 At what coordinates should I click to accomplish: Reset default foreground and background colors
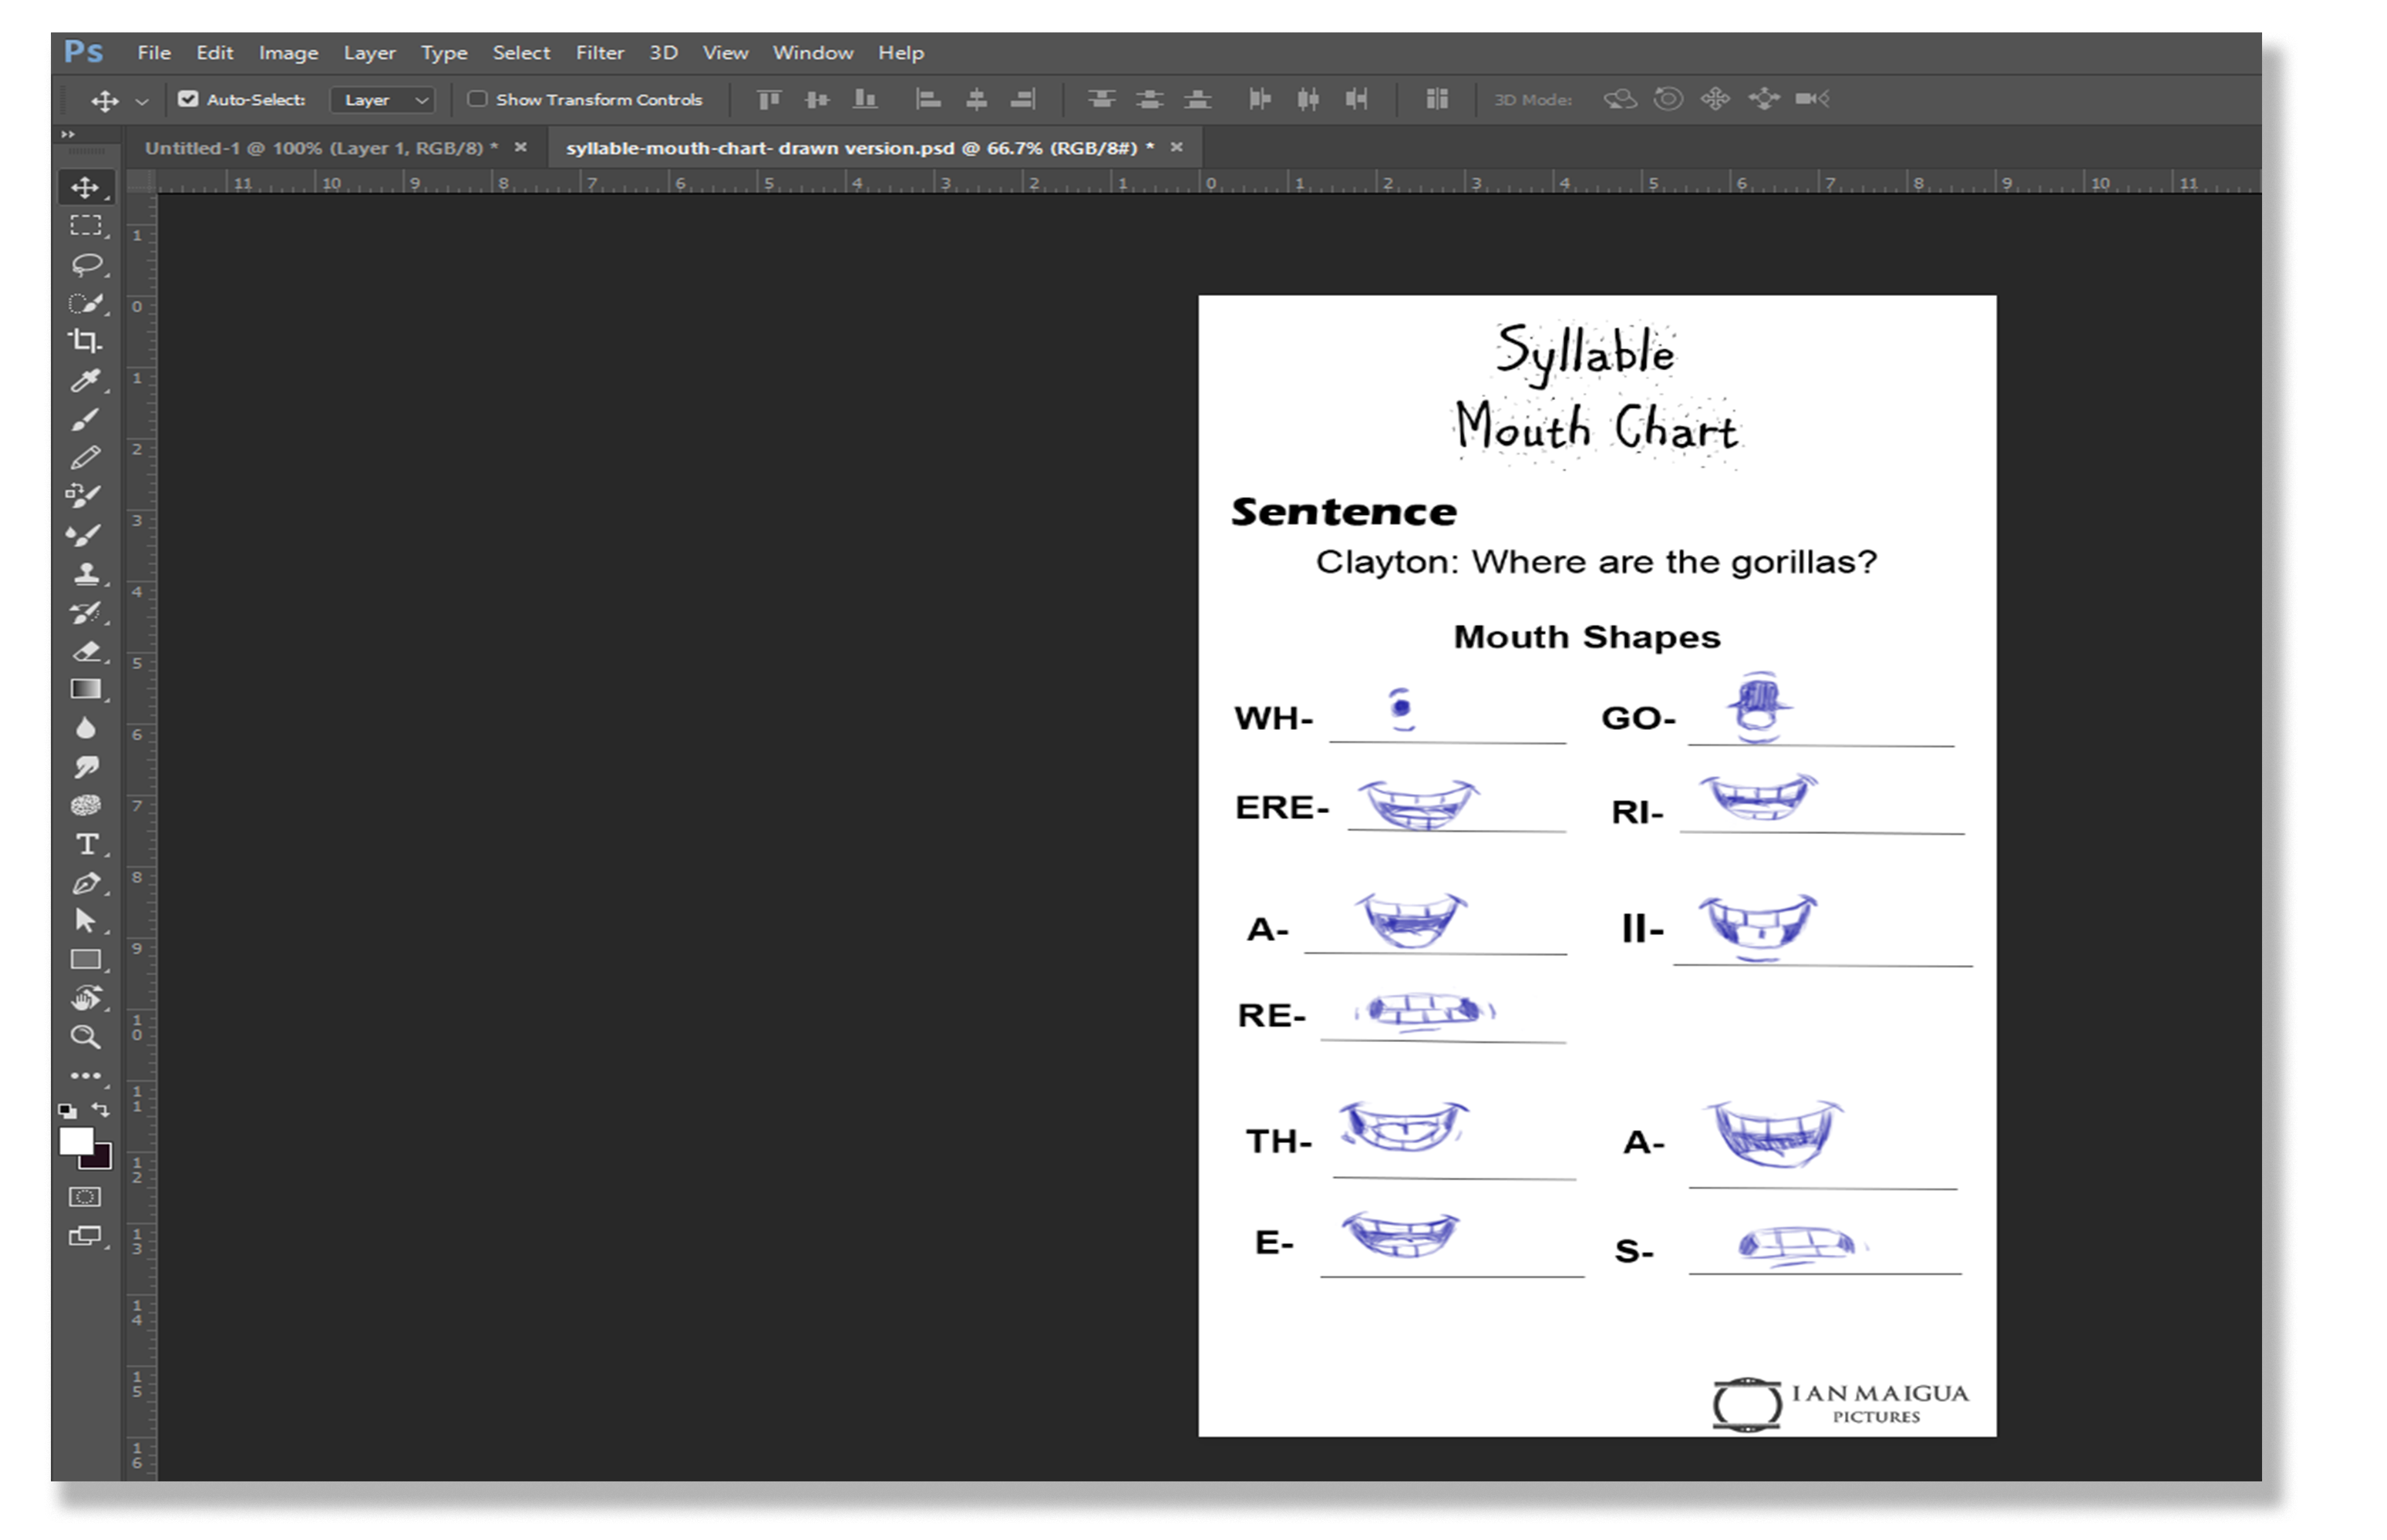pos(67,1110)
